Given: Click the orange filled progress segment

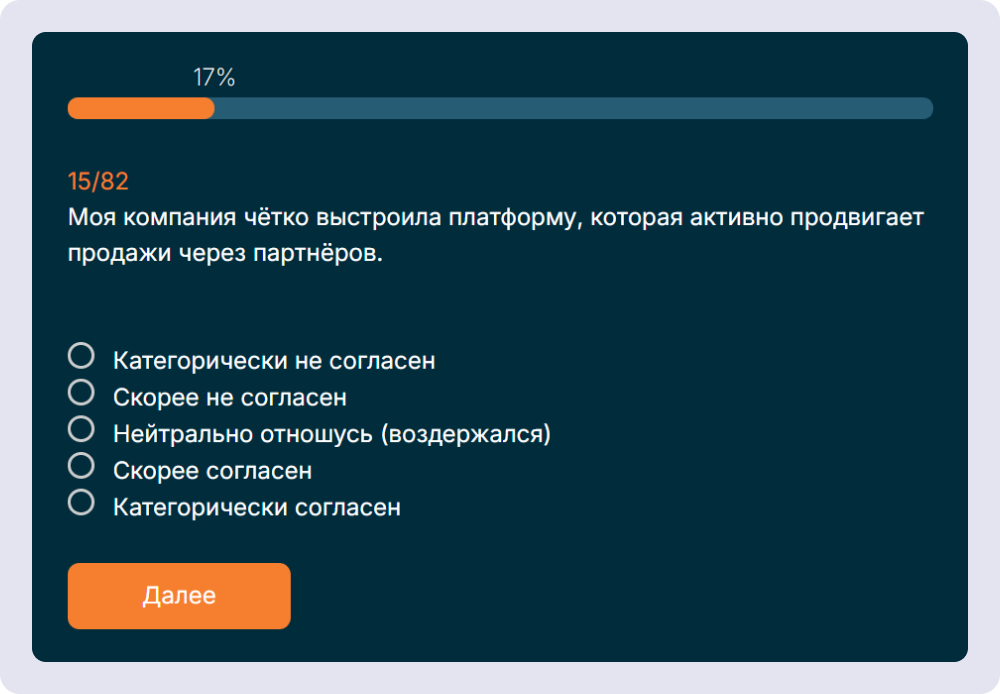Looking at the screenshot, I should click(x=140, y=107).
